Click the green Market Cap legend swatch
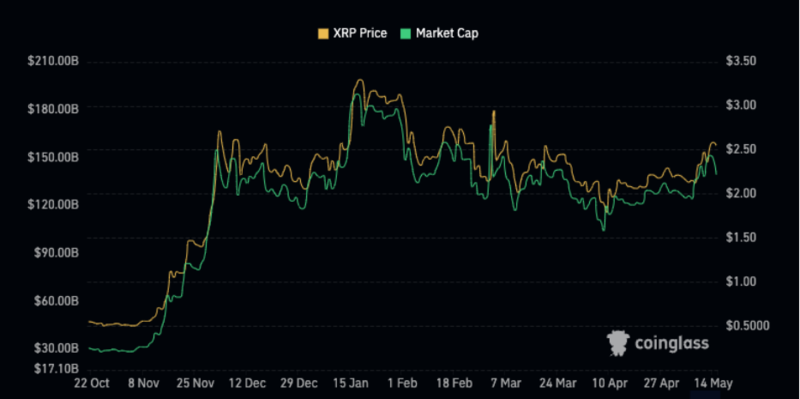The width and height of the screenshot is (800, 399). click(x=406, y=34)
